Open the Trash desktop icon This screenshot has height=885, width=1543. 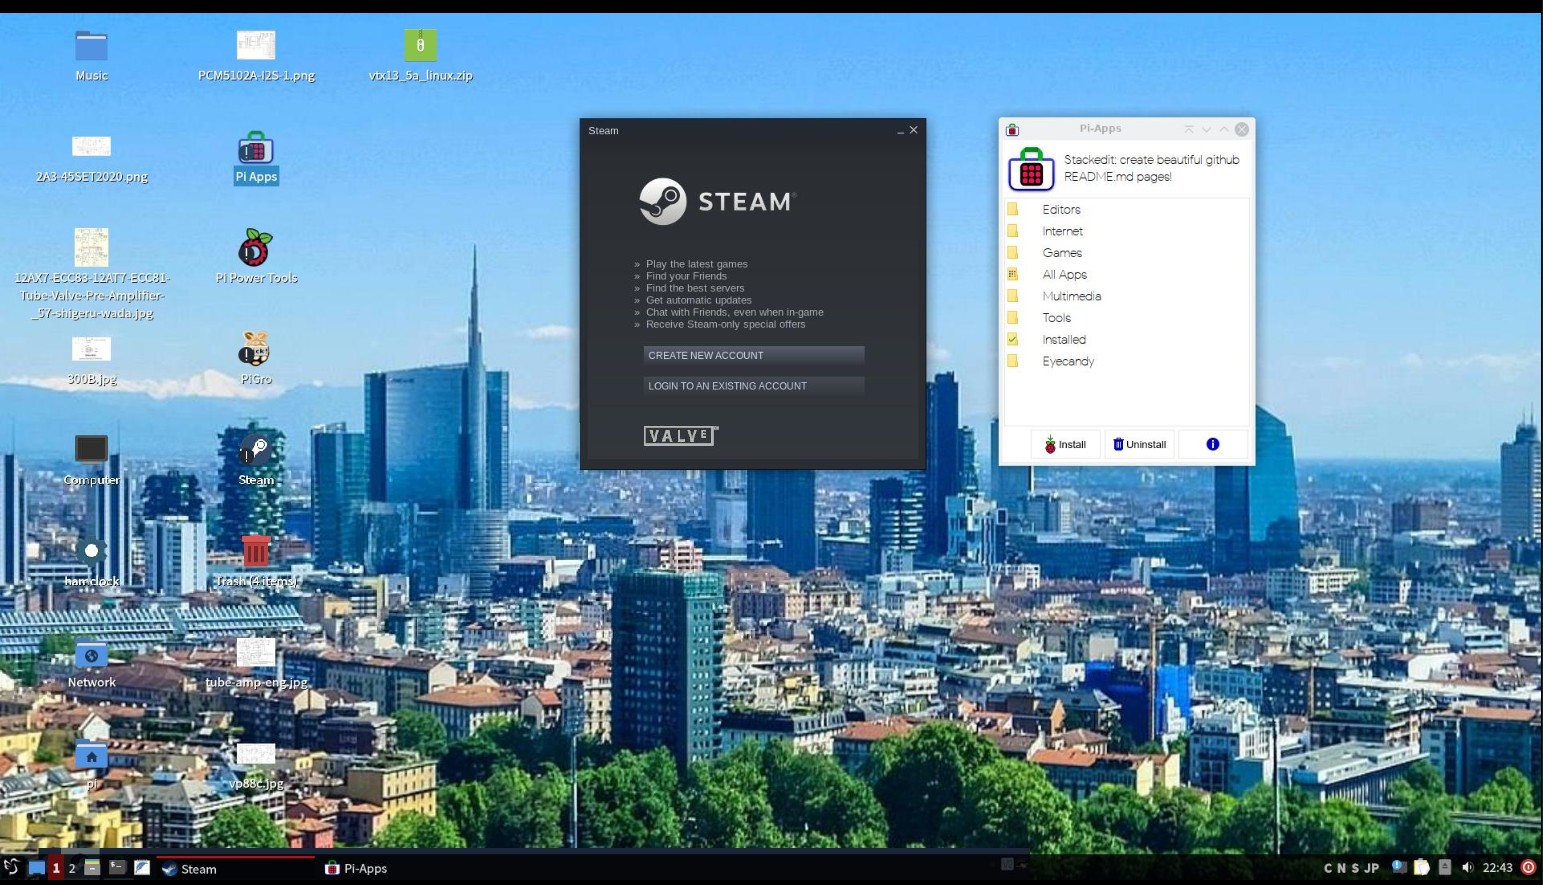(x=255, y=552)
